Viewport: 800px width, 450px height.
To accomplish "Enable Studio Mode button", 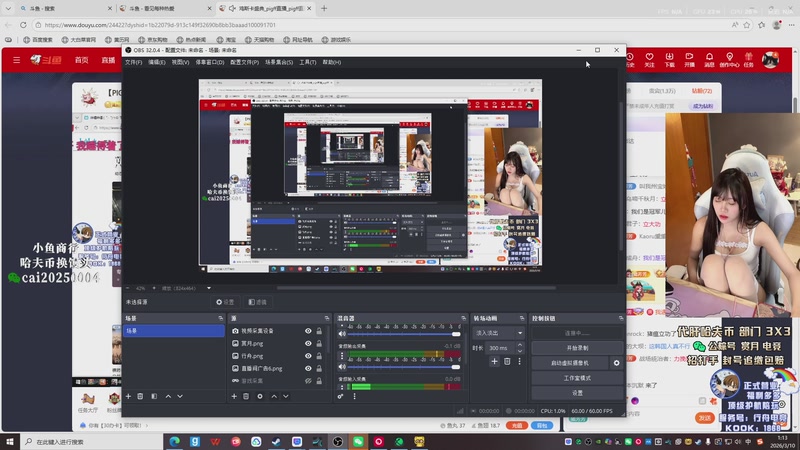I will [x=577, y=378].
